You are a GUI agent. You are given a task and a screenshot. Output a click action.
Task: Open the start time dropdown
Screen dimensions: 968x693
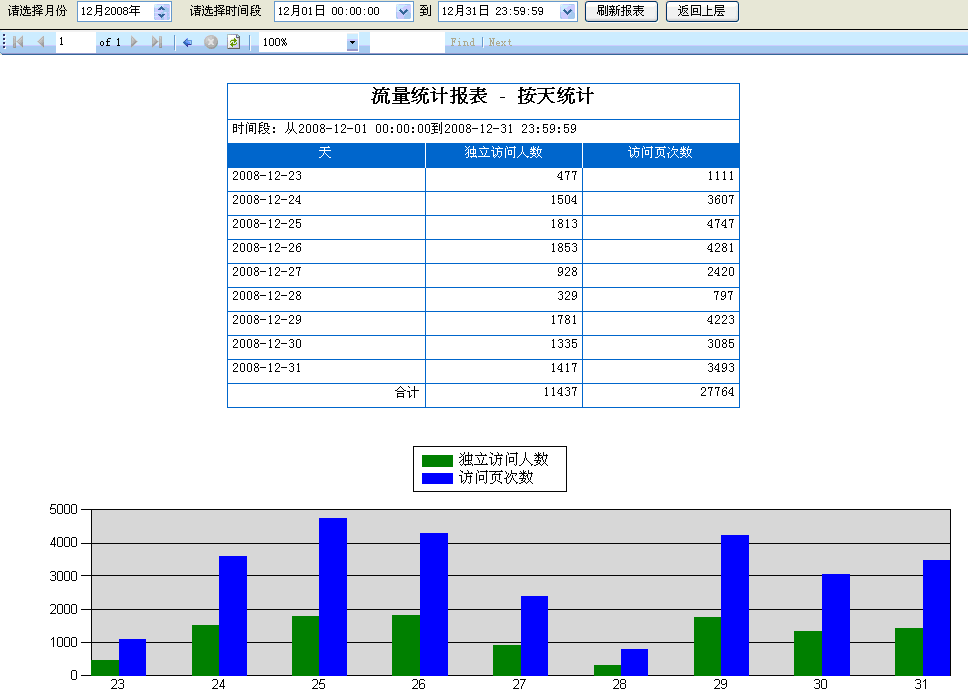(x=403, y=12)
